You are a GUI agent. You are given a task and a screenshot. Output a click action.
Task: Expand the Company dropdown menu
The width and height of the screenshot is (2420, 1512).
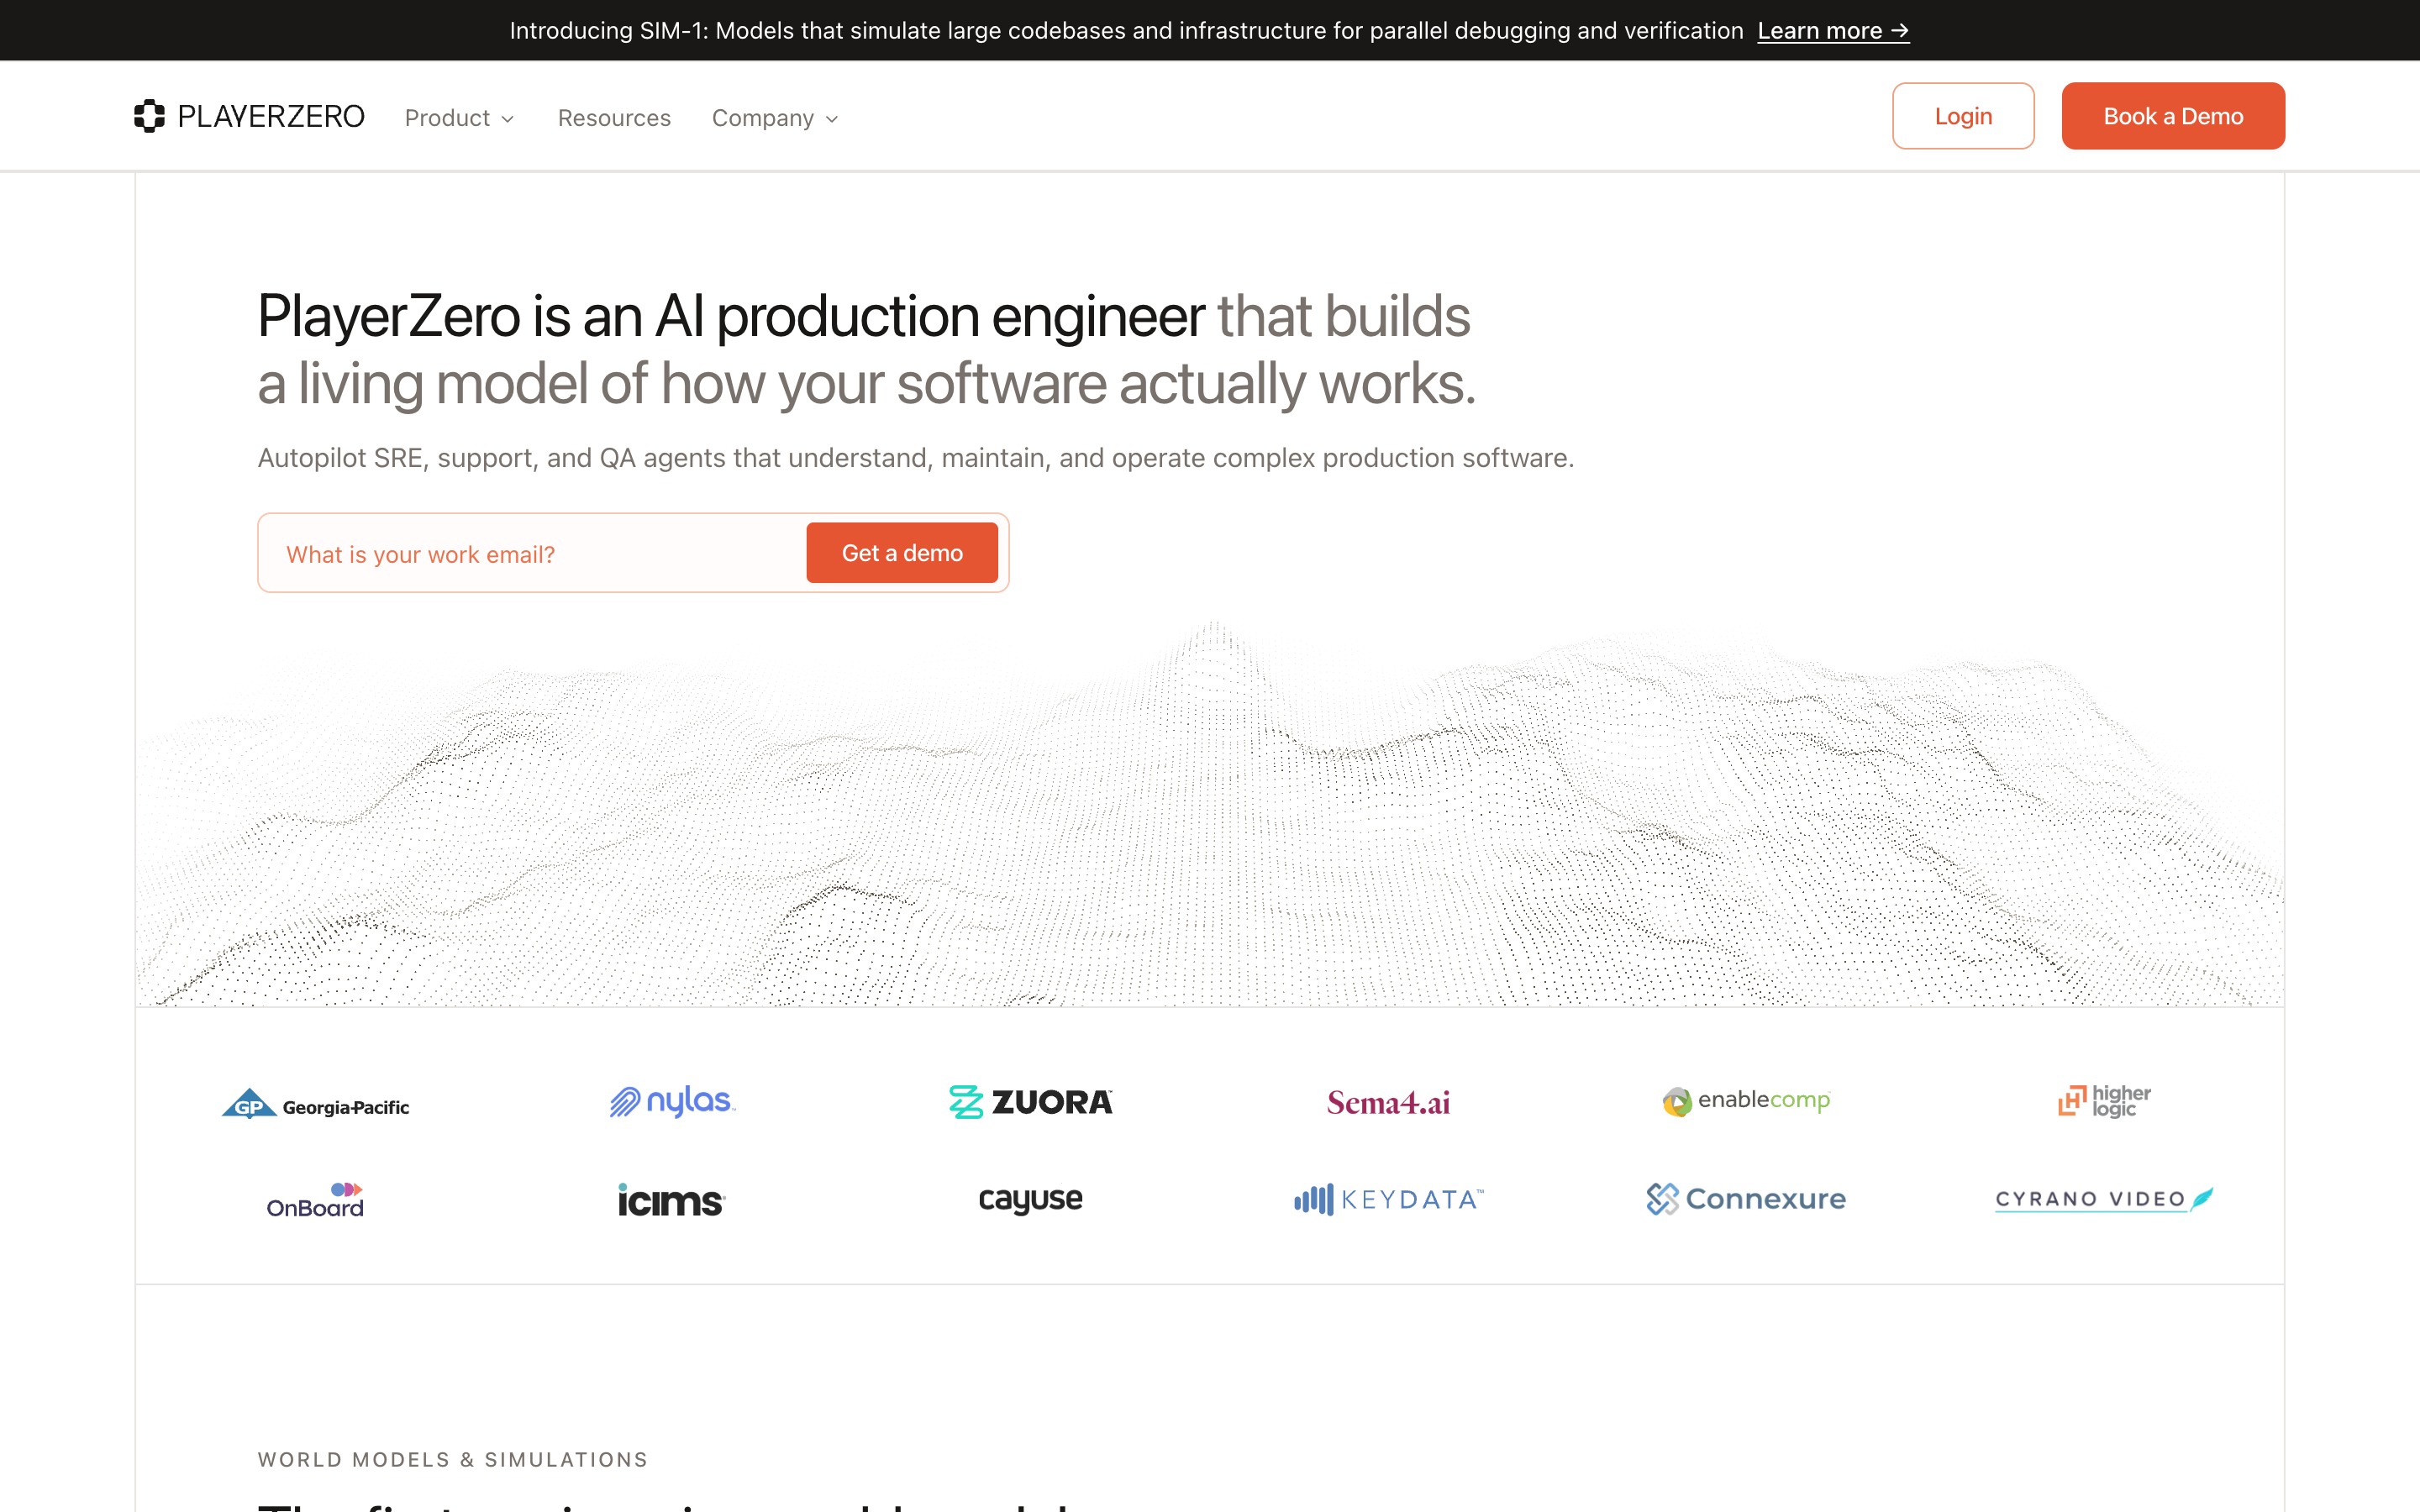(x=775, y=118)
